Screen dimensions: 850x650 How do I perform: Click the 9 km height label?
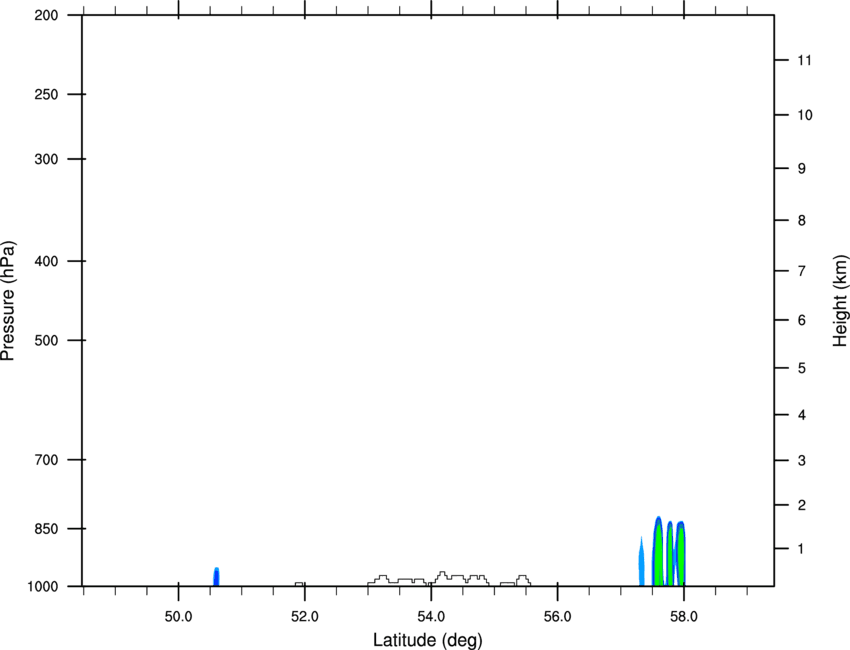802,169
